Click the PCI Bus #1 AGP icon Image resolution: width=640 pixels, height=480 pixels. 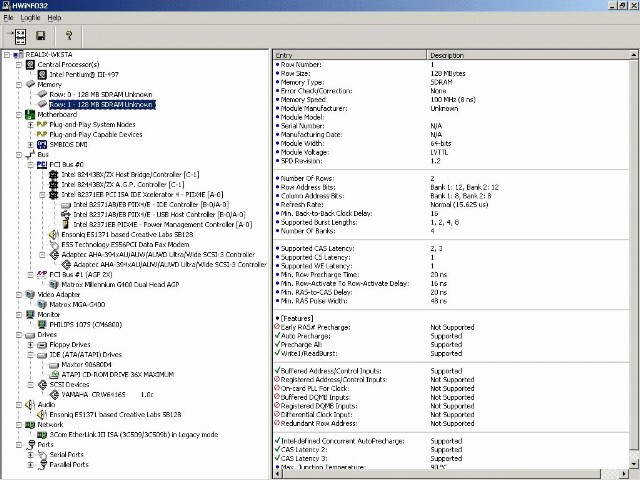point(42,274)
